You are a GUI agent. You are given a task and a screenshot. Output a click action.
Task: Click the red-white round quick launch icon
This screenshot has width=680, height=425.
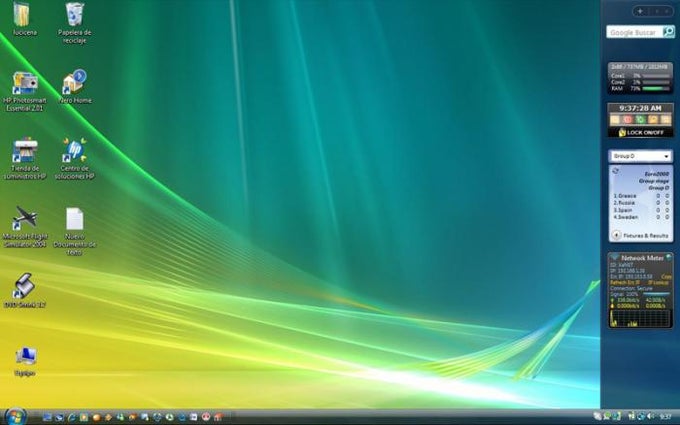[x=206, y=418]
